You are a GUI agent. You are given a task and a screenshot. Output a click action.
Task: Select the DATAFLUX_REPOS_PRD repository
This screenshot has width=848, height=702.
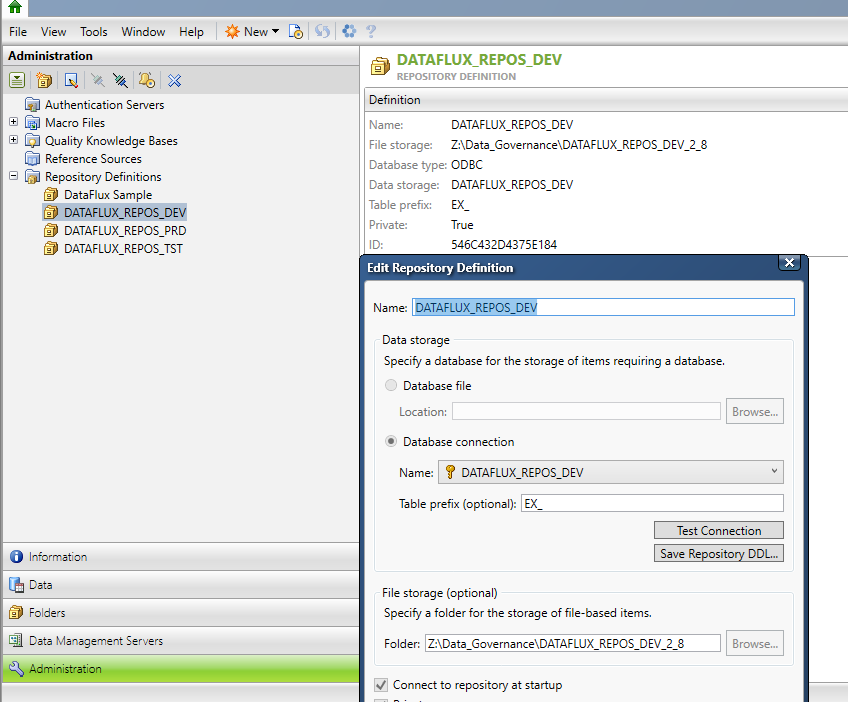pos(124,230)
